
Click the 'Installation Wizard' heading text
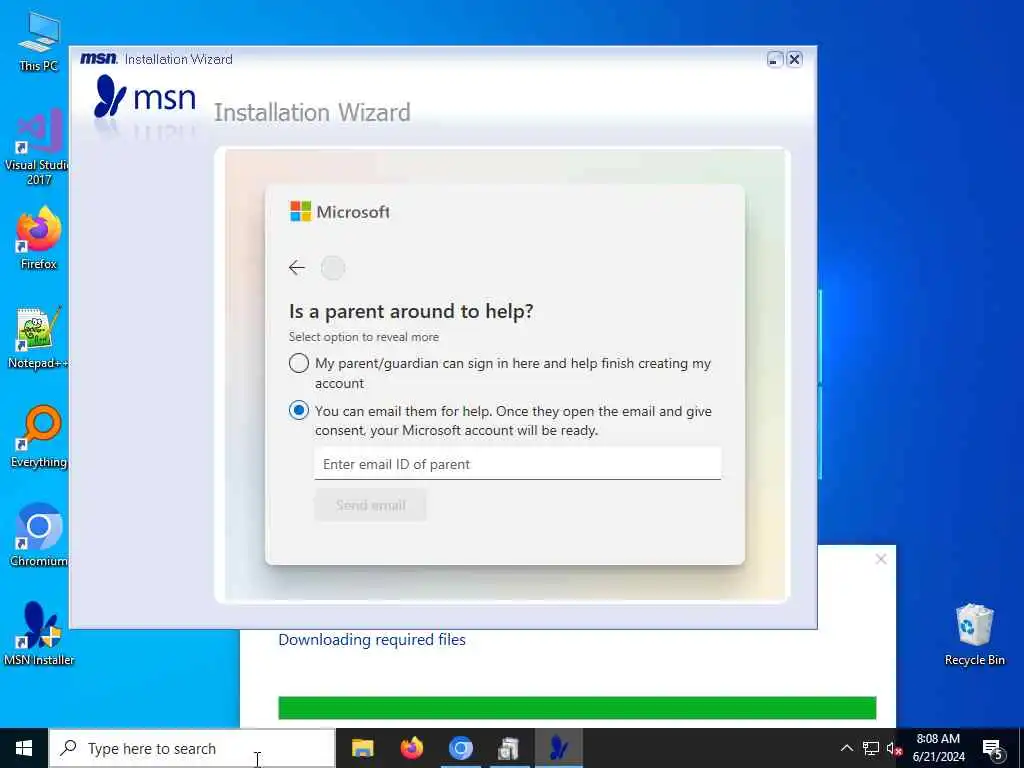(312, 112)
